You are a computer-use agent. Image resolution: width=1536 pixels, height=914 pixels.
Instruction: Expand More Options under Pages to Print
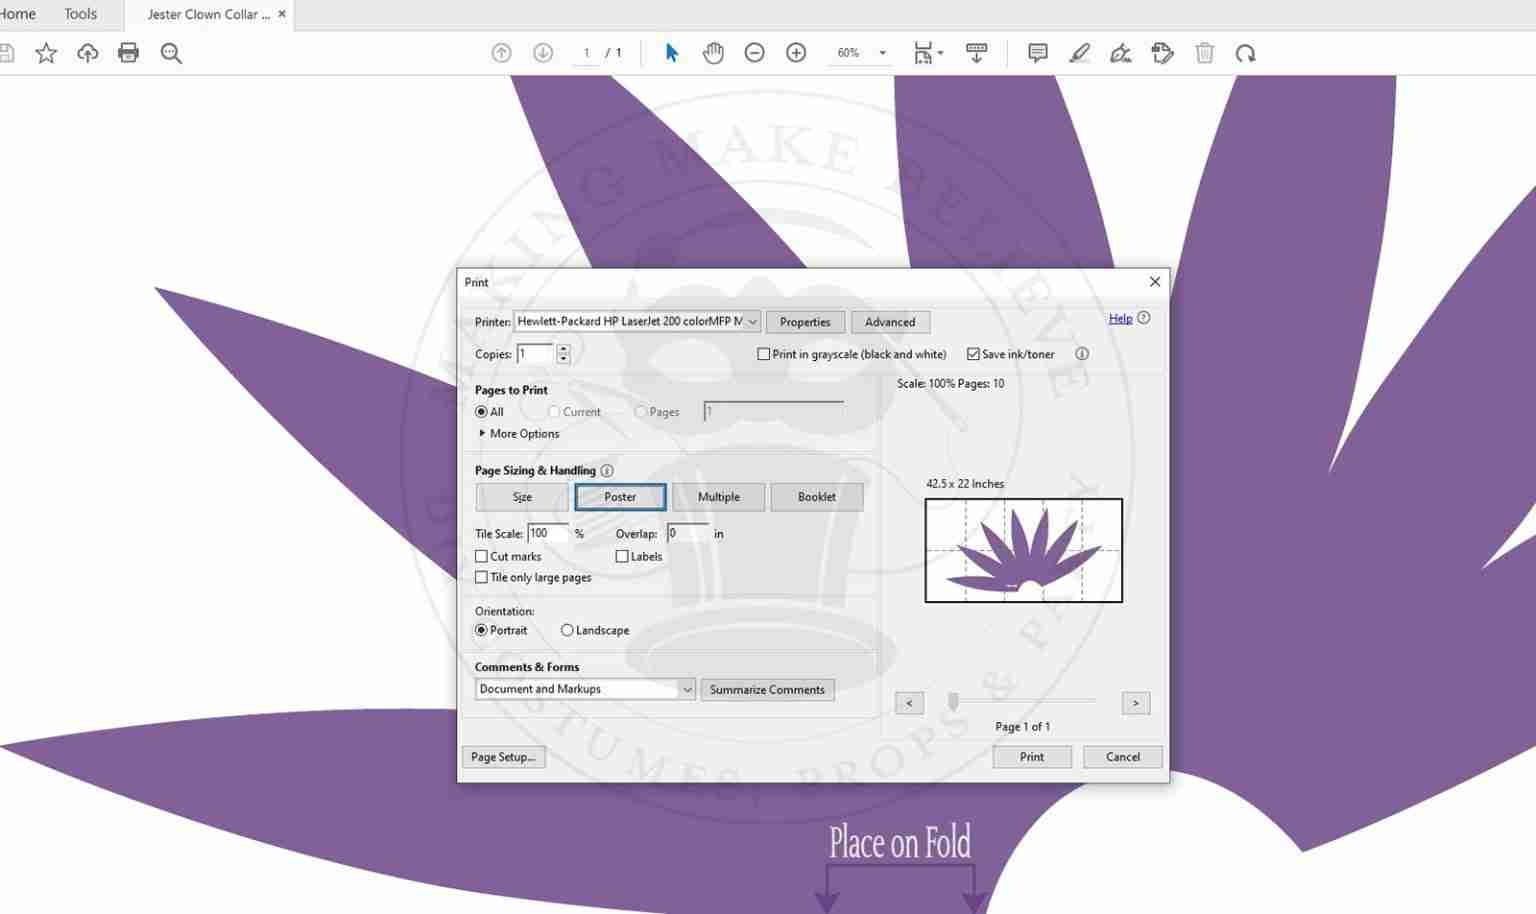pos(519,433)
